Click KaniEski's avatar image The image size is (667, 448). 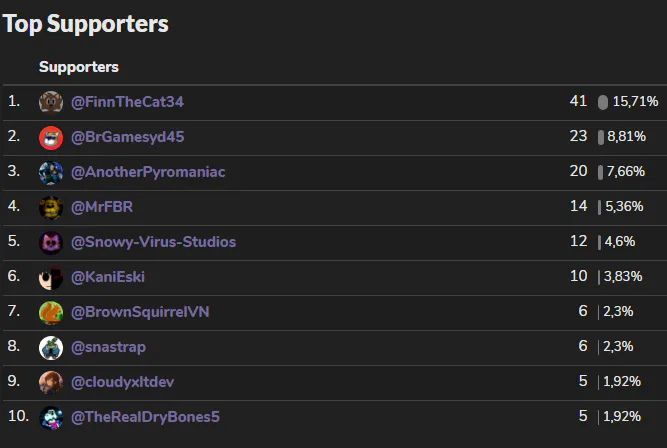click(x=51, y=278)
